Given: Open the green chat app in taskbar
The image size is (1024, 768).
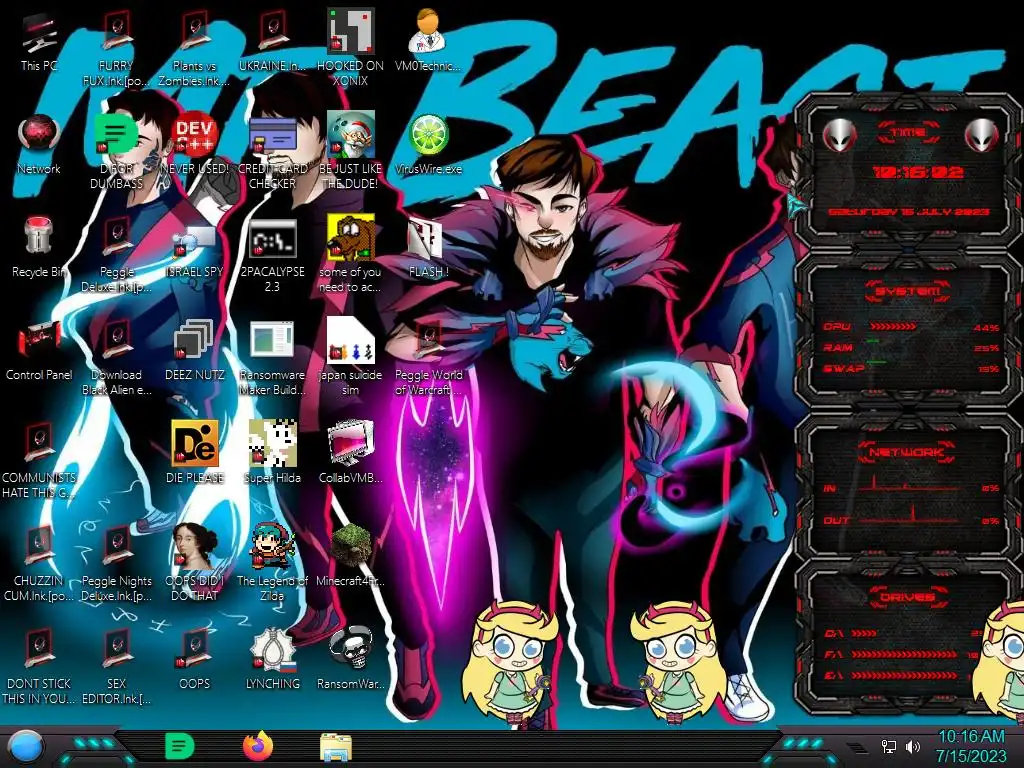Looking at the screenshot, I should coord(180,746).
